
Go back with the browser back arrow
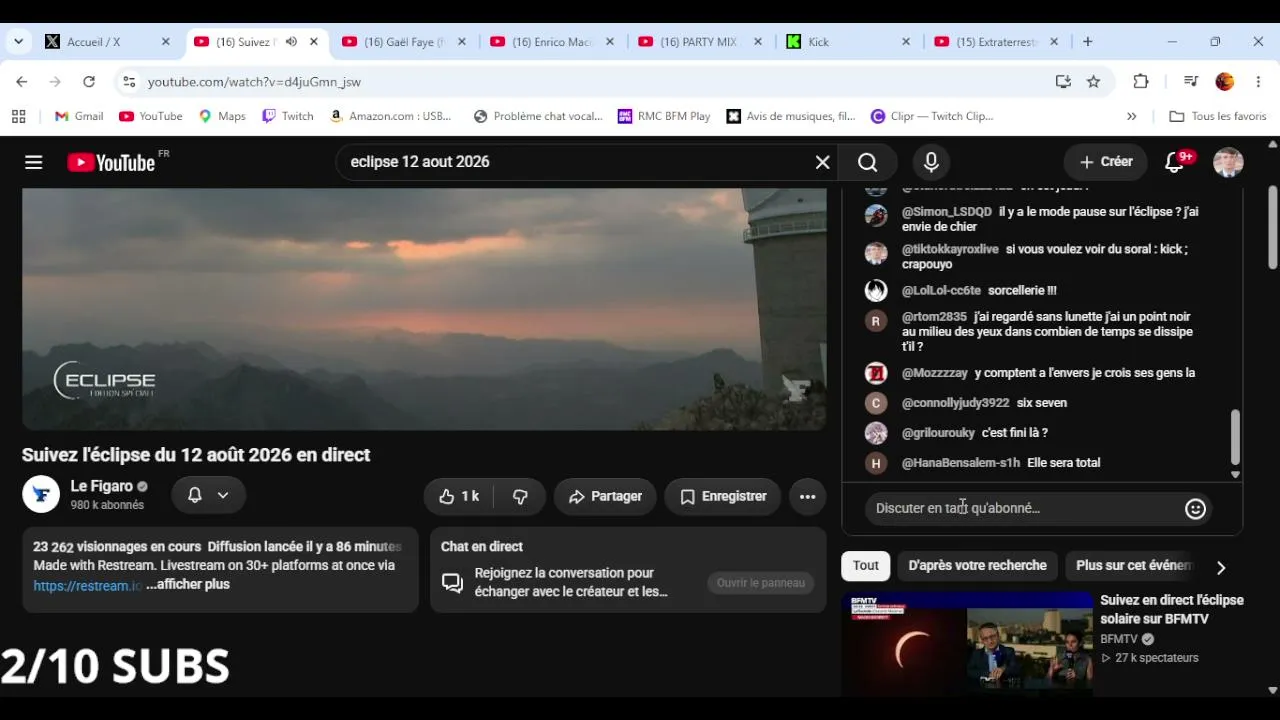(x=22, y=82)
